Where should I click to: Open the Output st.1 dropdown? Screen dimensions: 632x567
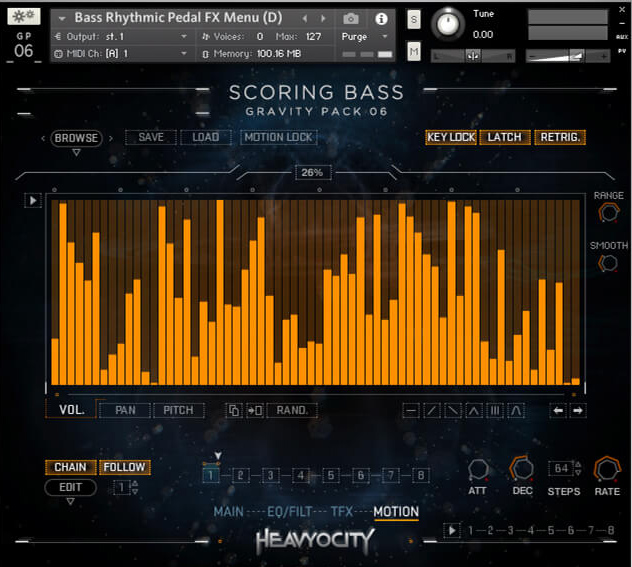pyautogui.click(x=121, y=37)
